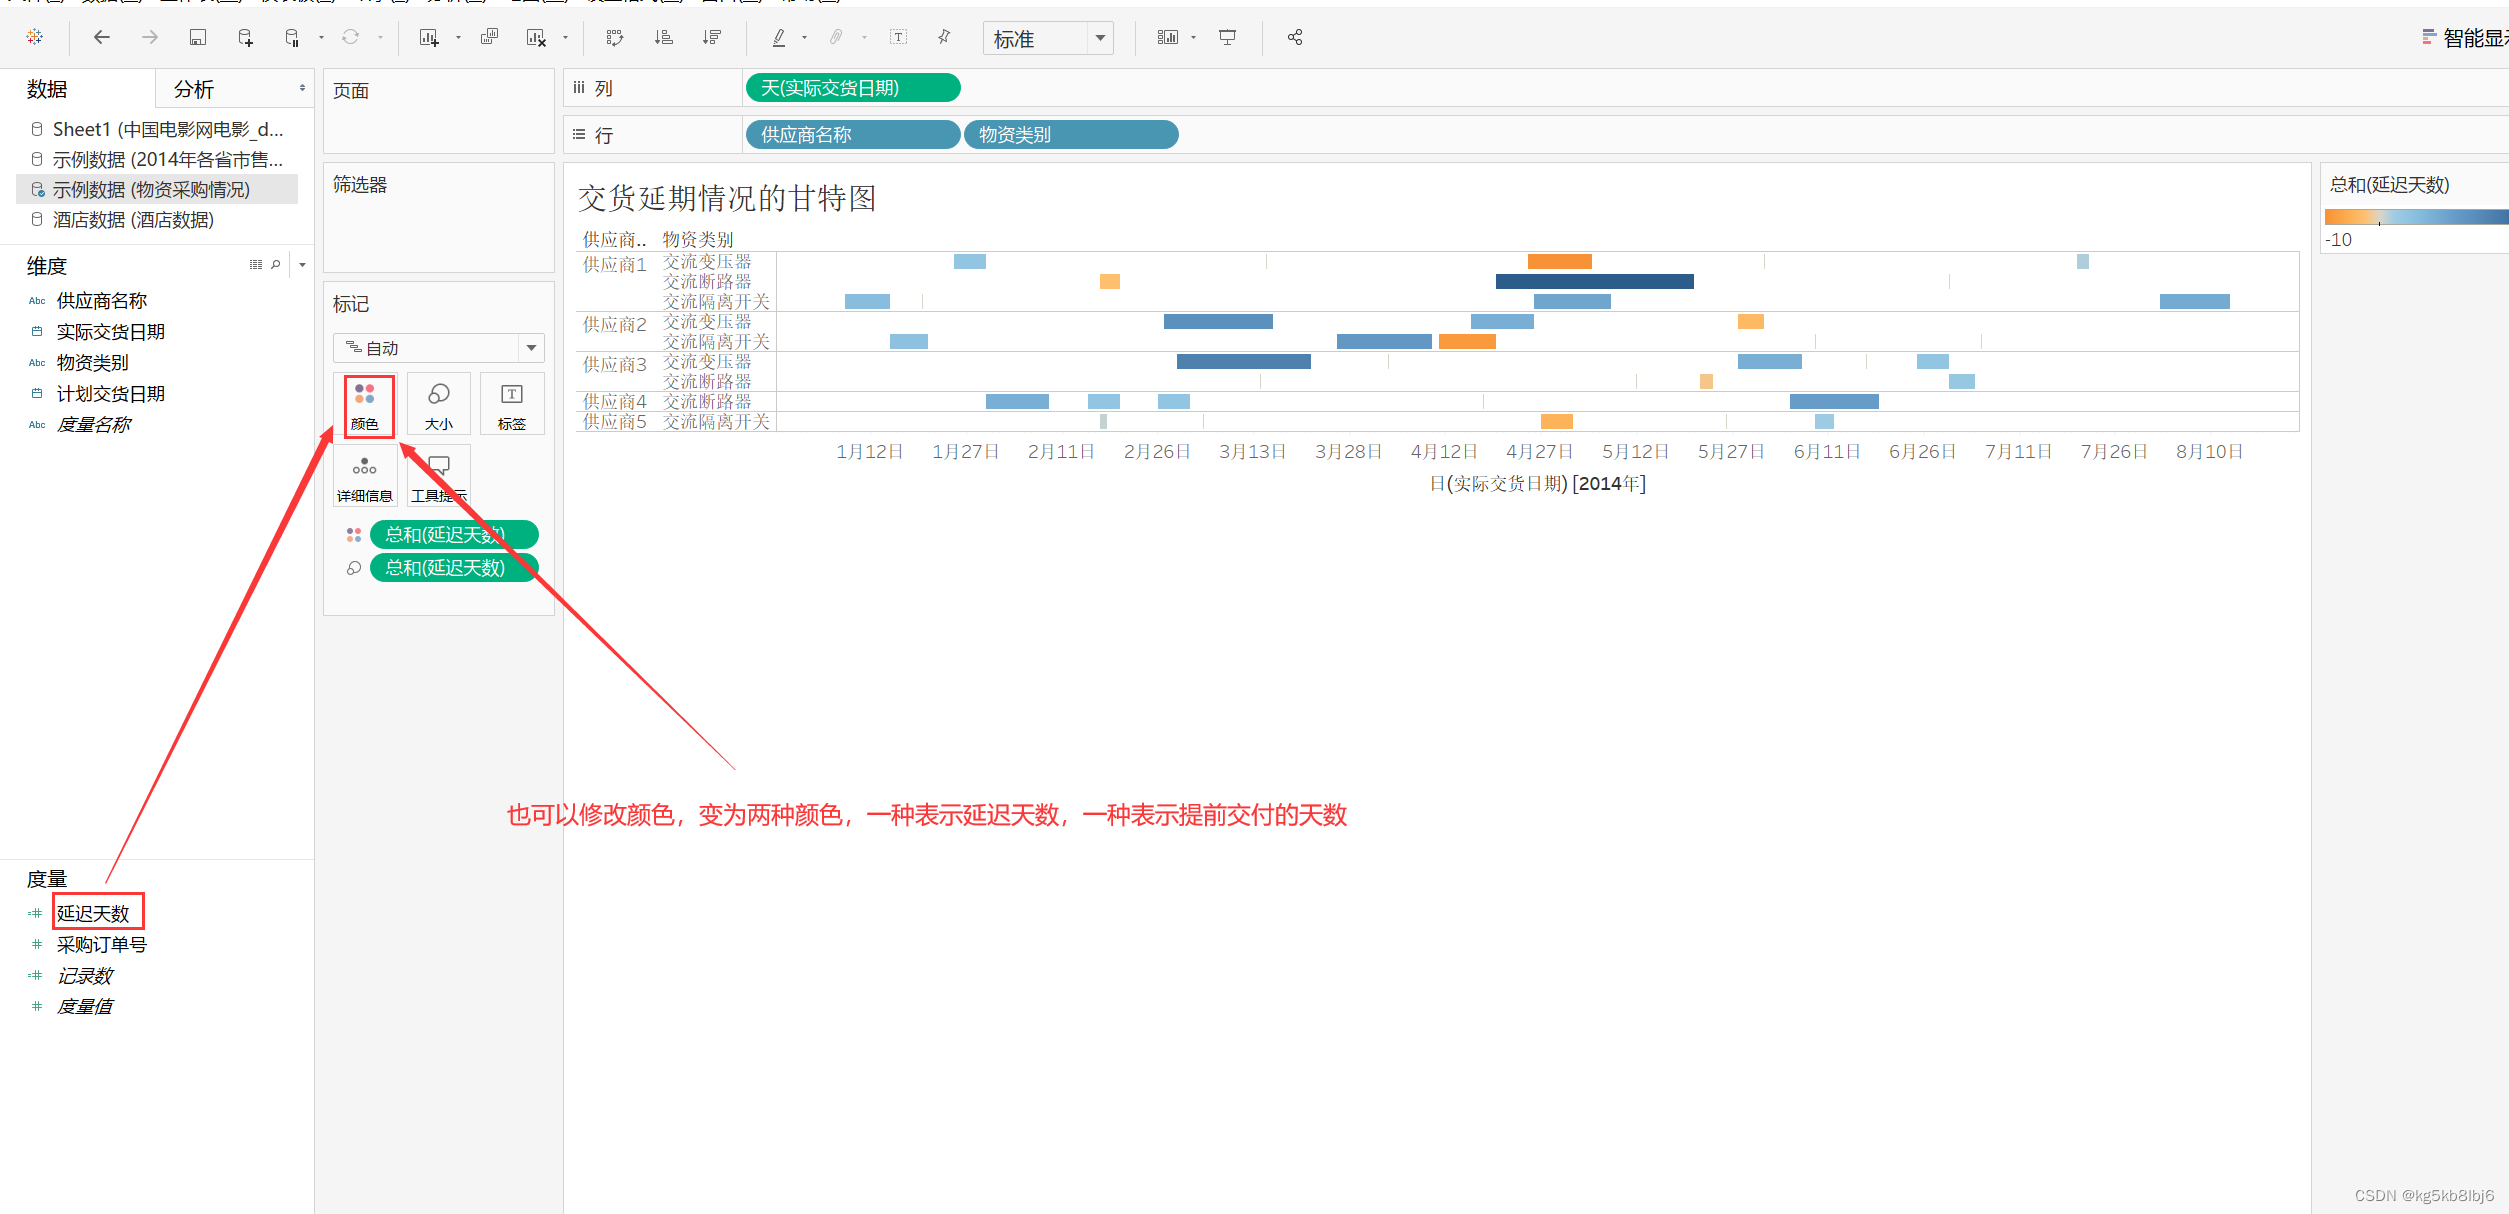This screenshot has width=2509, height=1214.
Task: Open the Highlight dropdown arrow
Action: click(x=804, y=38)
